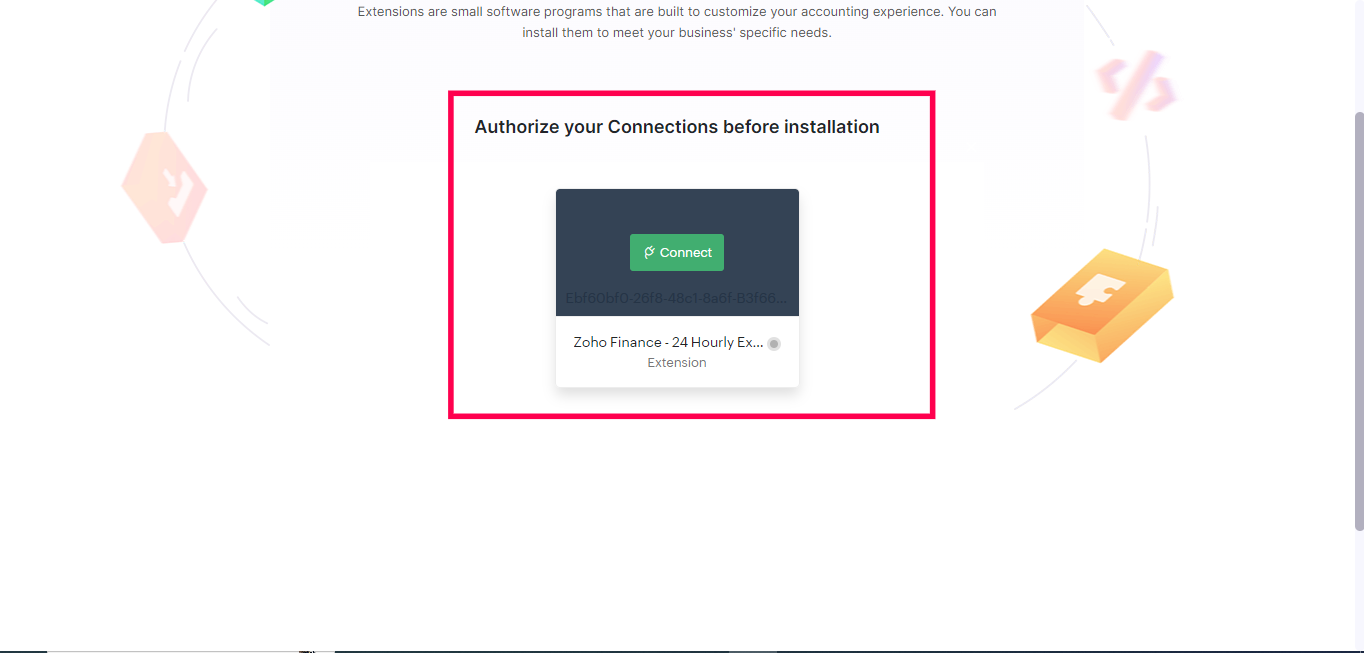Click the 'Extensions are small software programs' description text
This screenshot has width=1364, height=653.
click(677, 22)
